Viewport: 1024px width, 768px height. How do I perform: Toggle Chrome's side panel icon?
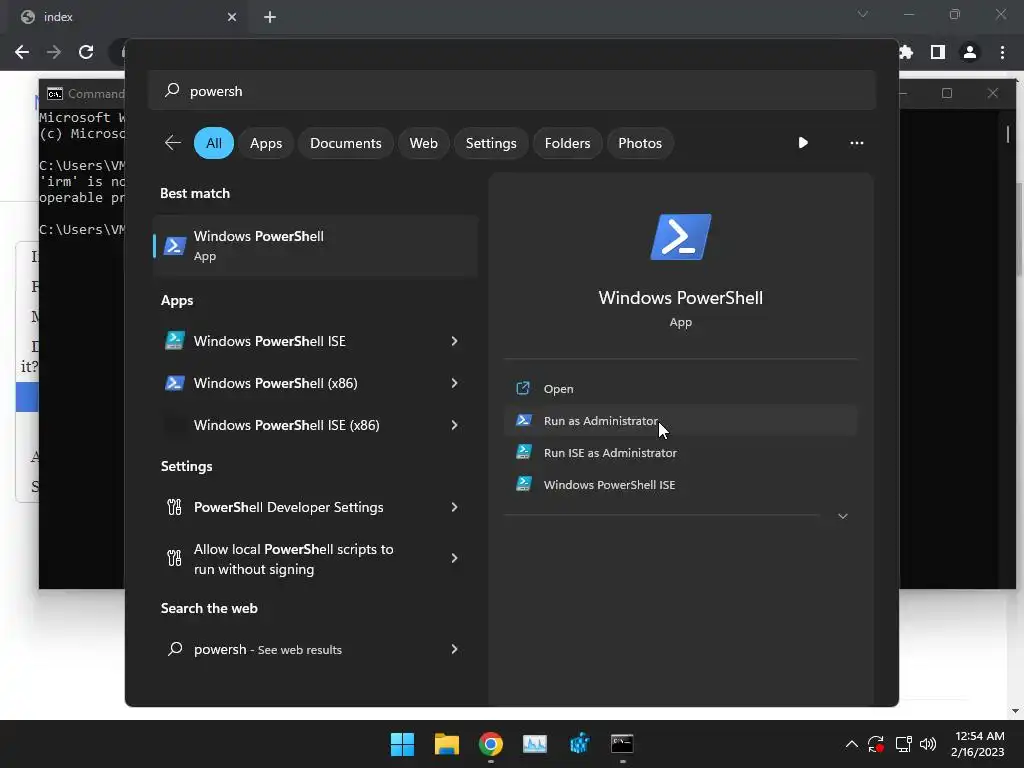937,52
